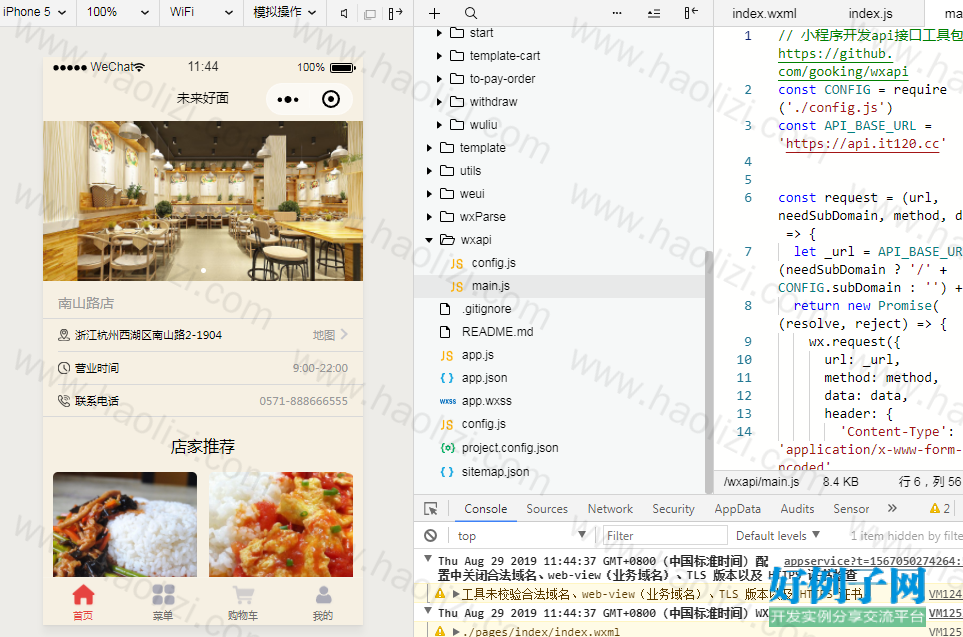Click the detach simulator window icon
This screenshot has height=637, width=963.
[370, 14]
